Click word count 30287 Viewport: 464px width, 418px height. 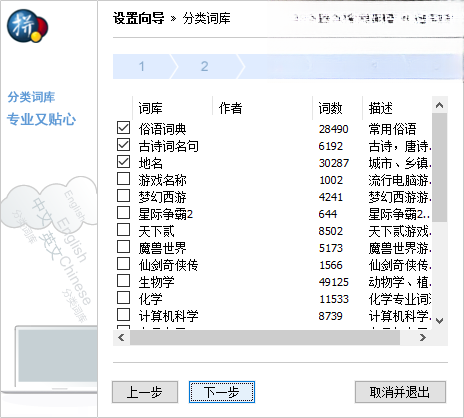click(x=334, y=163)
